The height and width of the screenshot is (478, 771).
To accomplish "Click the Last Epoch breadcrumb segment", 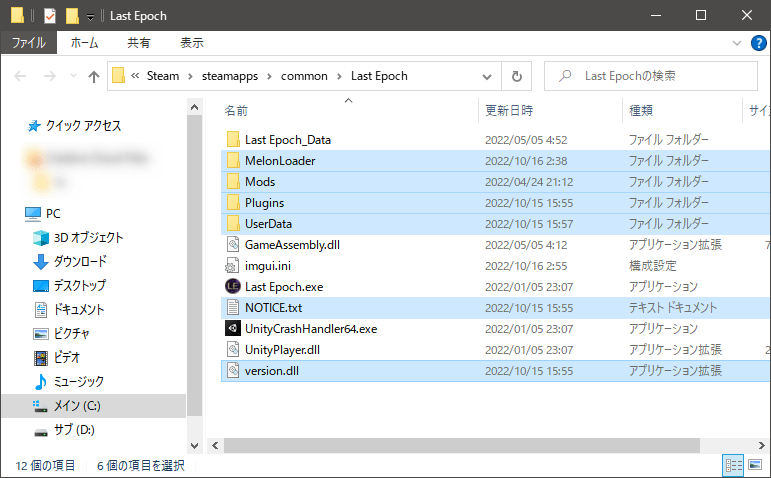I will (379, 76).
